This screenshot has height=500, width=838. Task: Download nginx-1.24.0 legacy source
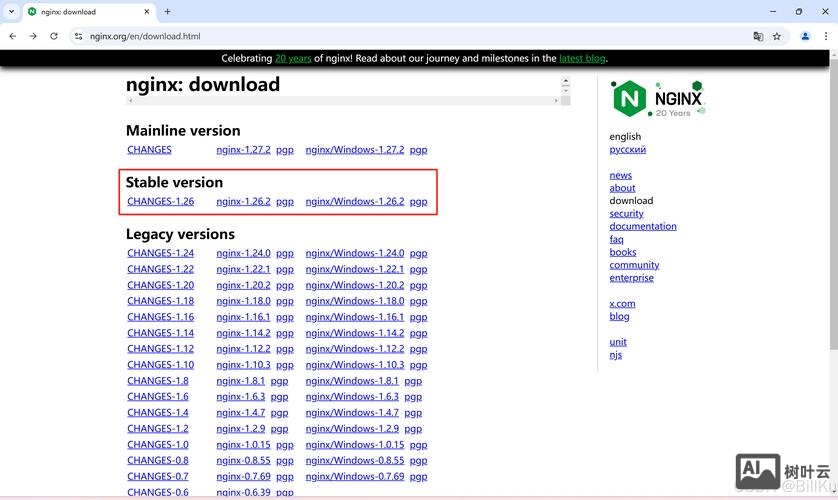tap(243, 253)
